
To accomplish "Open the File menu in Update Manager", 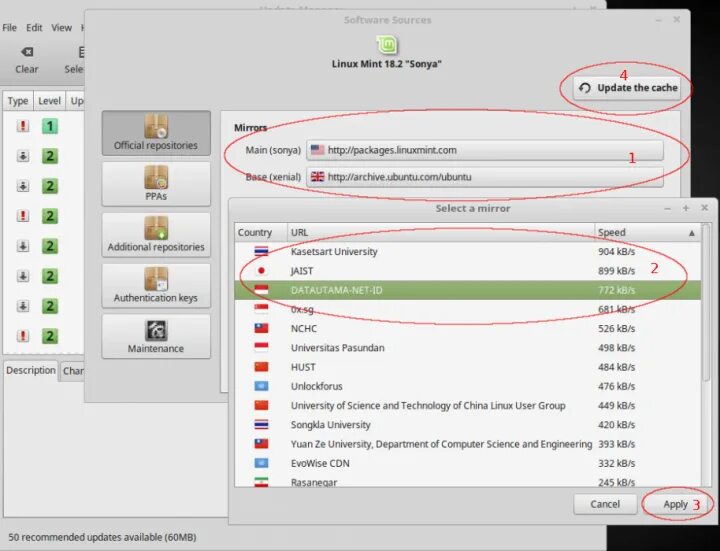I will coord(9,28).
